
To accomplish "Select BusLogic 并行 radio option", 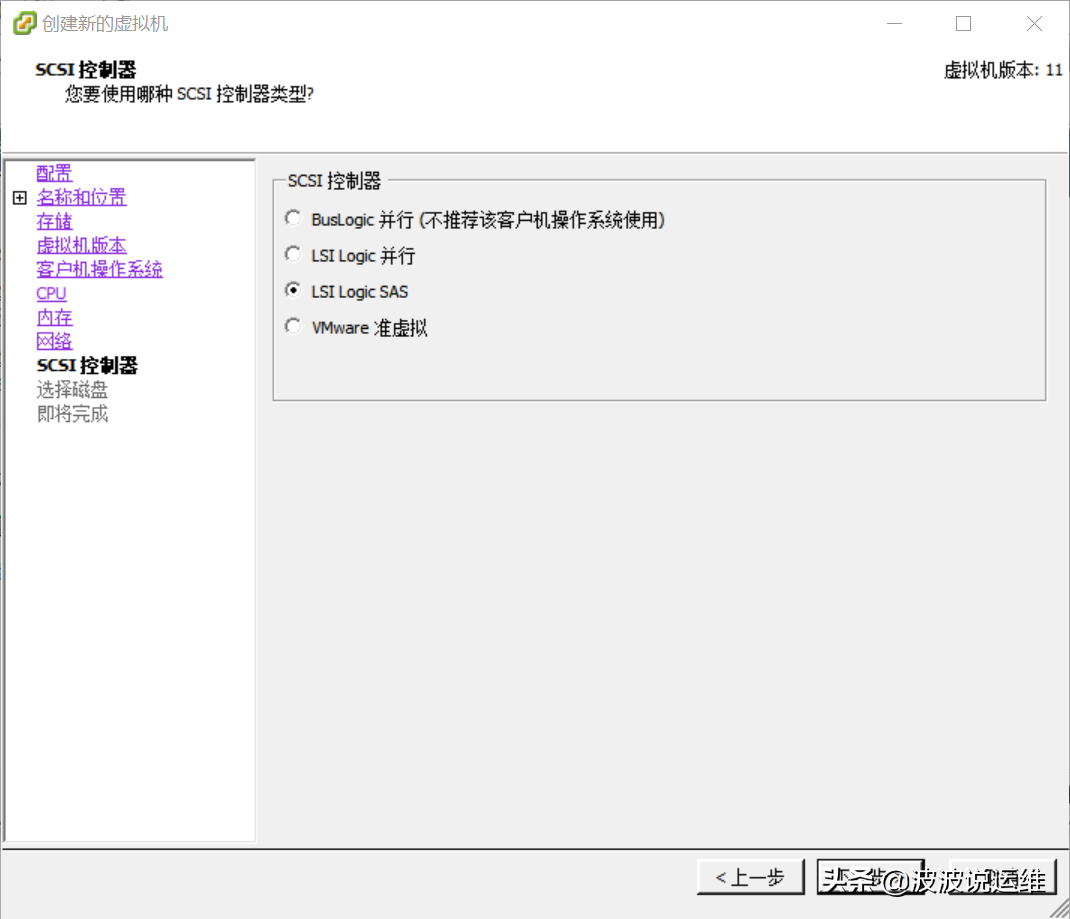I will coord(293,218).
